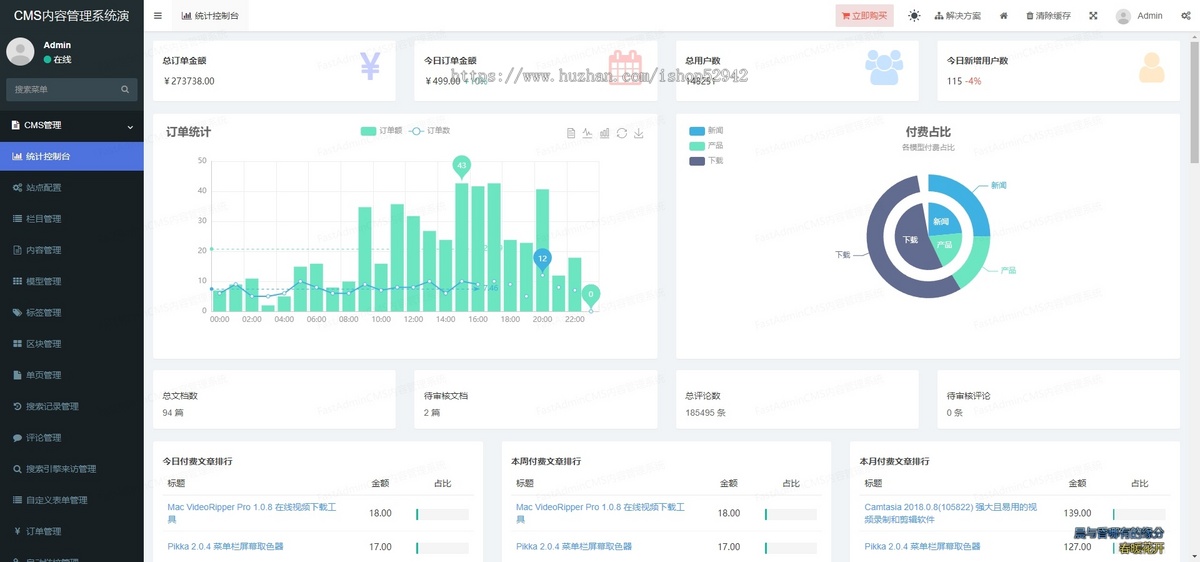Focus the 搜索菜单 search input
This screenshot has height=562, width=1200.
click(x=62, y=90)
